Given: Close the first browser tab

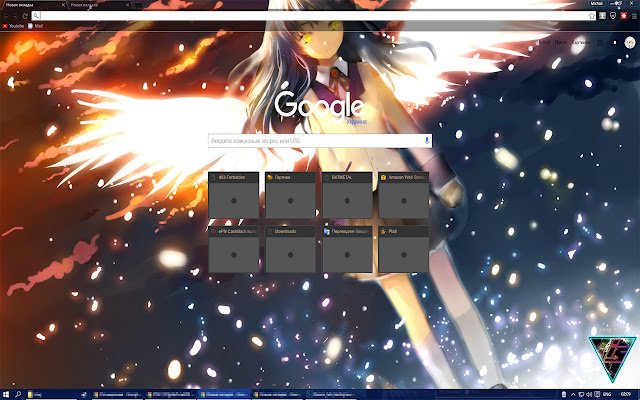Looking at the screenshot, I should (63, 5).
